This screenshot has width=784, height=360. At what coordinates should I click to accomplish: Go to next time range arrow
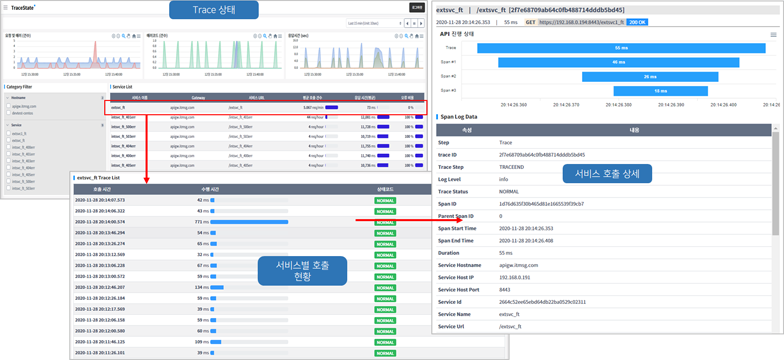click(421, 23)
